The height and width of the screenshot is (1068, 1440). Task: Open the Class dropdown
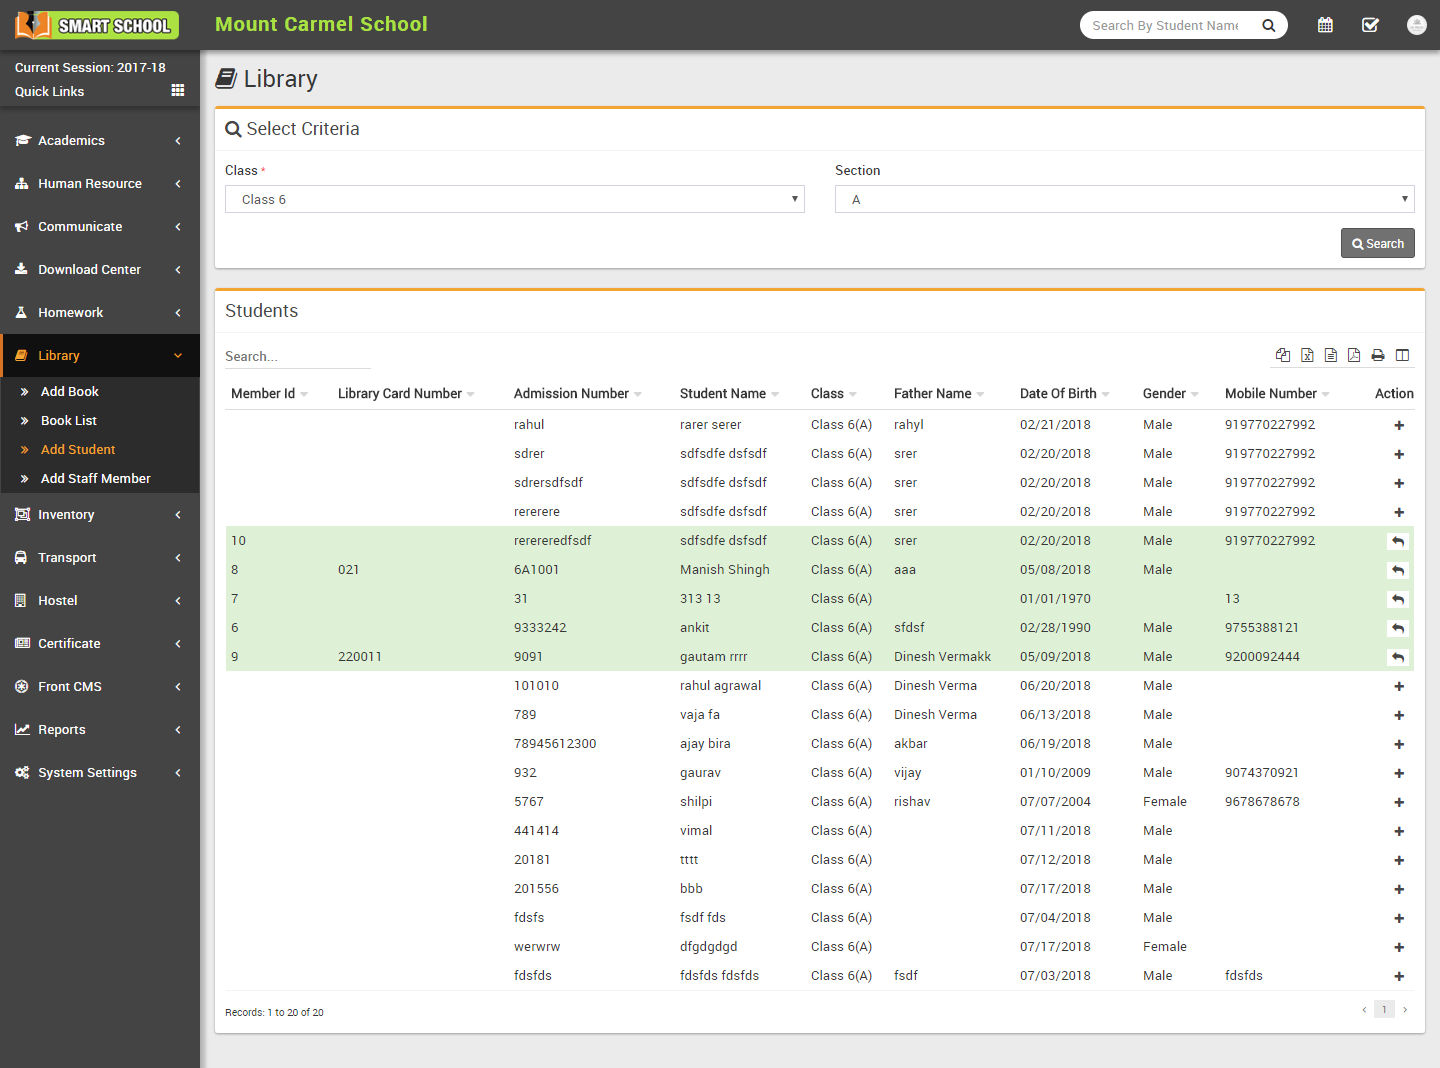[514, 199]
